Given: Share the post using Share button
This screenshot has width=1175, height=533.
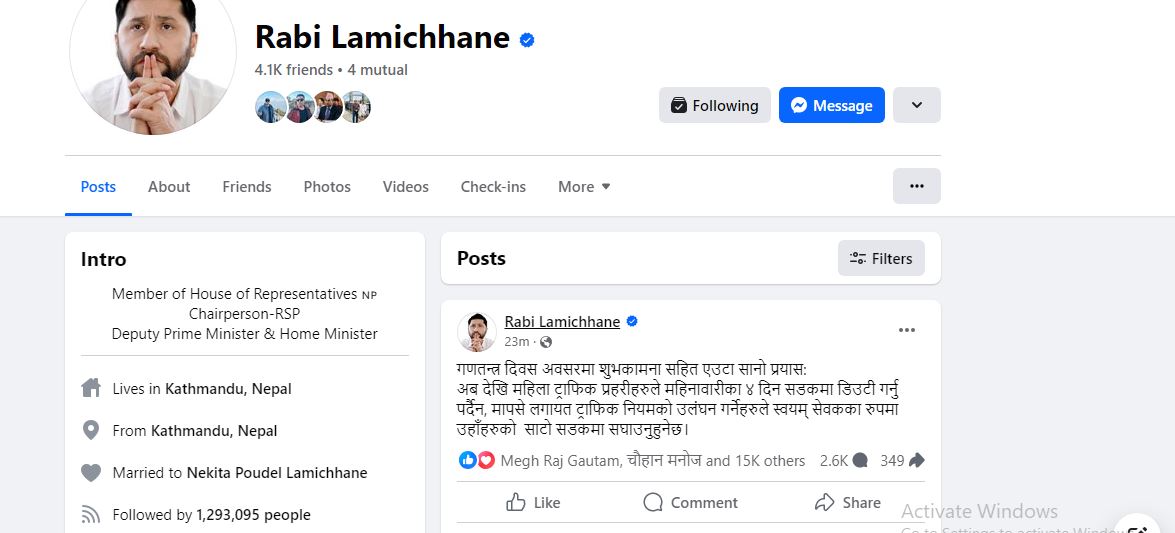Looking at the screenshot, I should [847, 502].
